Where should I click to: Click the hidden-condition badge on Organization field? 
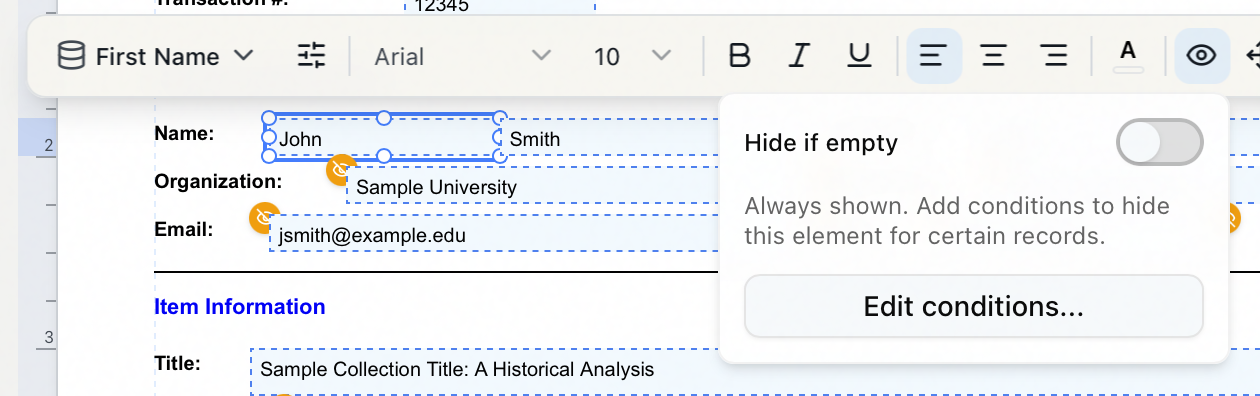click(x=340, y=170)
